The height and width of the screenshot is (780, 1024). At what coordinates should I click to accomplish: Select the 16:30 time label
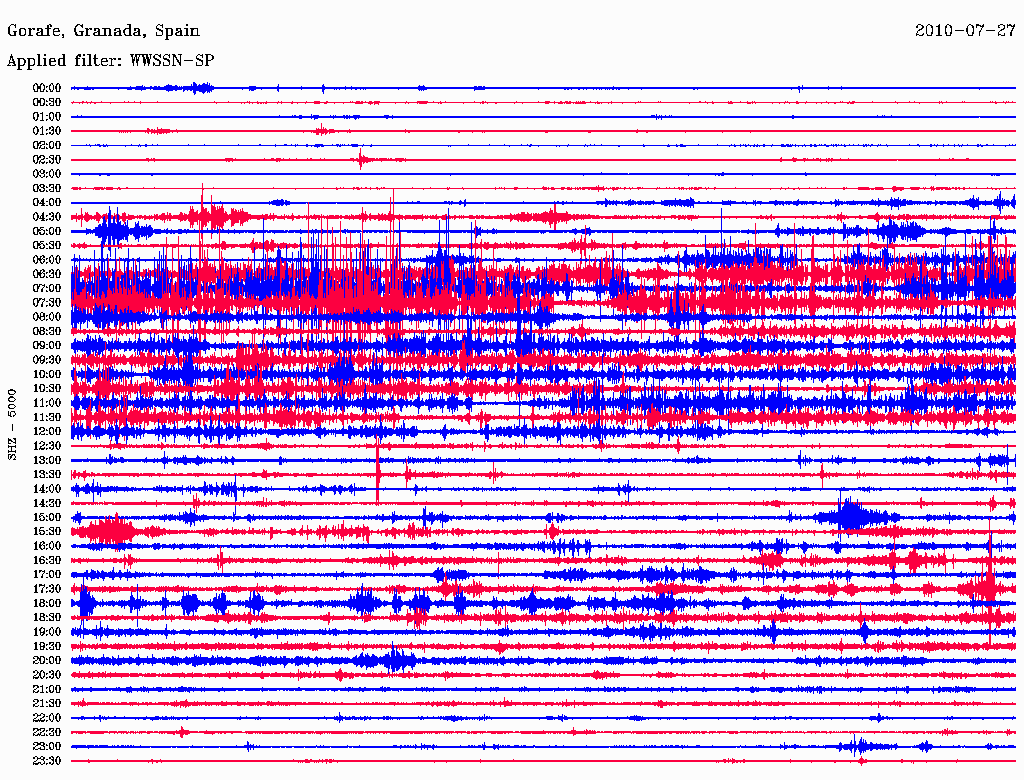coord(46,561)
